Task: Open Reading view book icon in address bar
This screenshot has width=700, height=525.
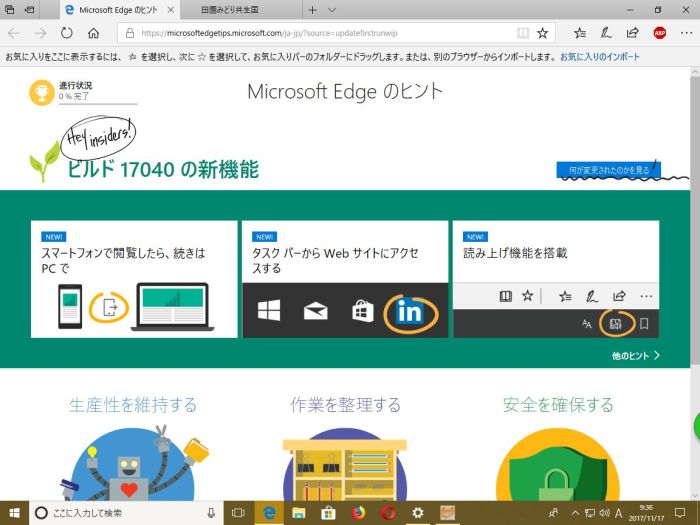Action: pos(523,33)
